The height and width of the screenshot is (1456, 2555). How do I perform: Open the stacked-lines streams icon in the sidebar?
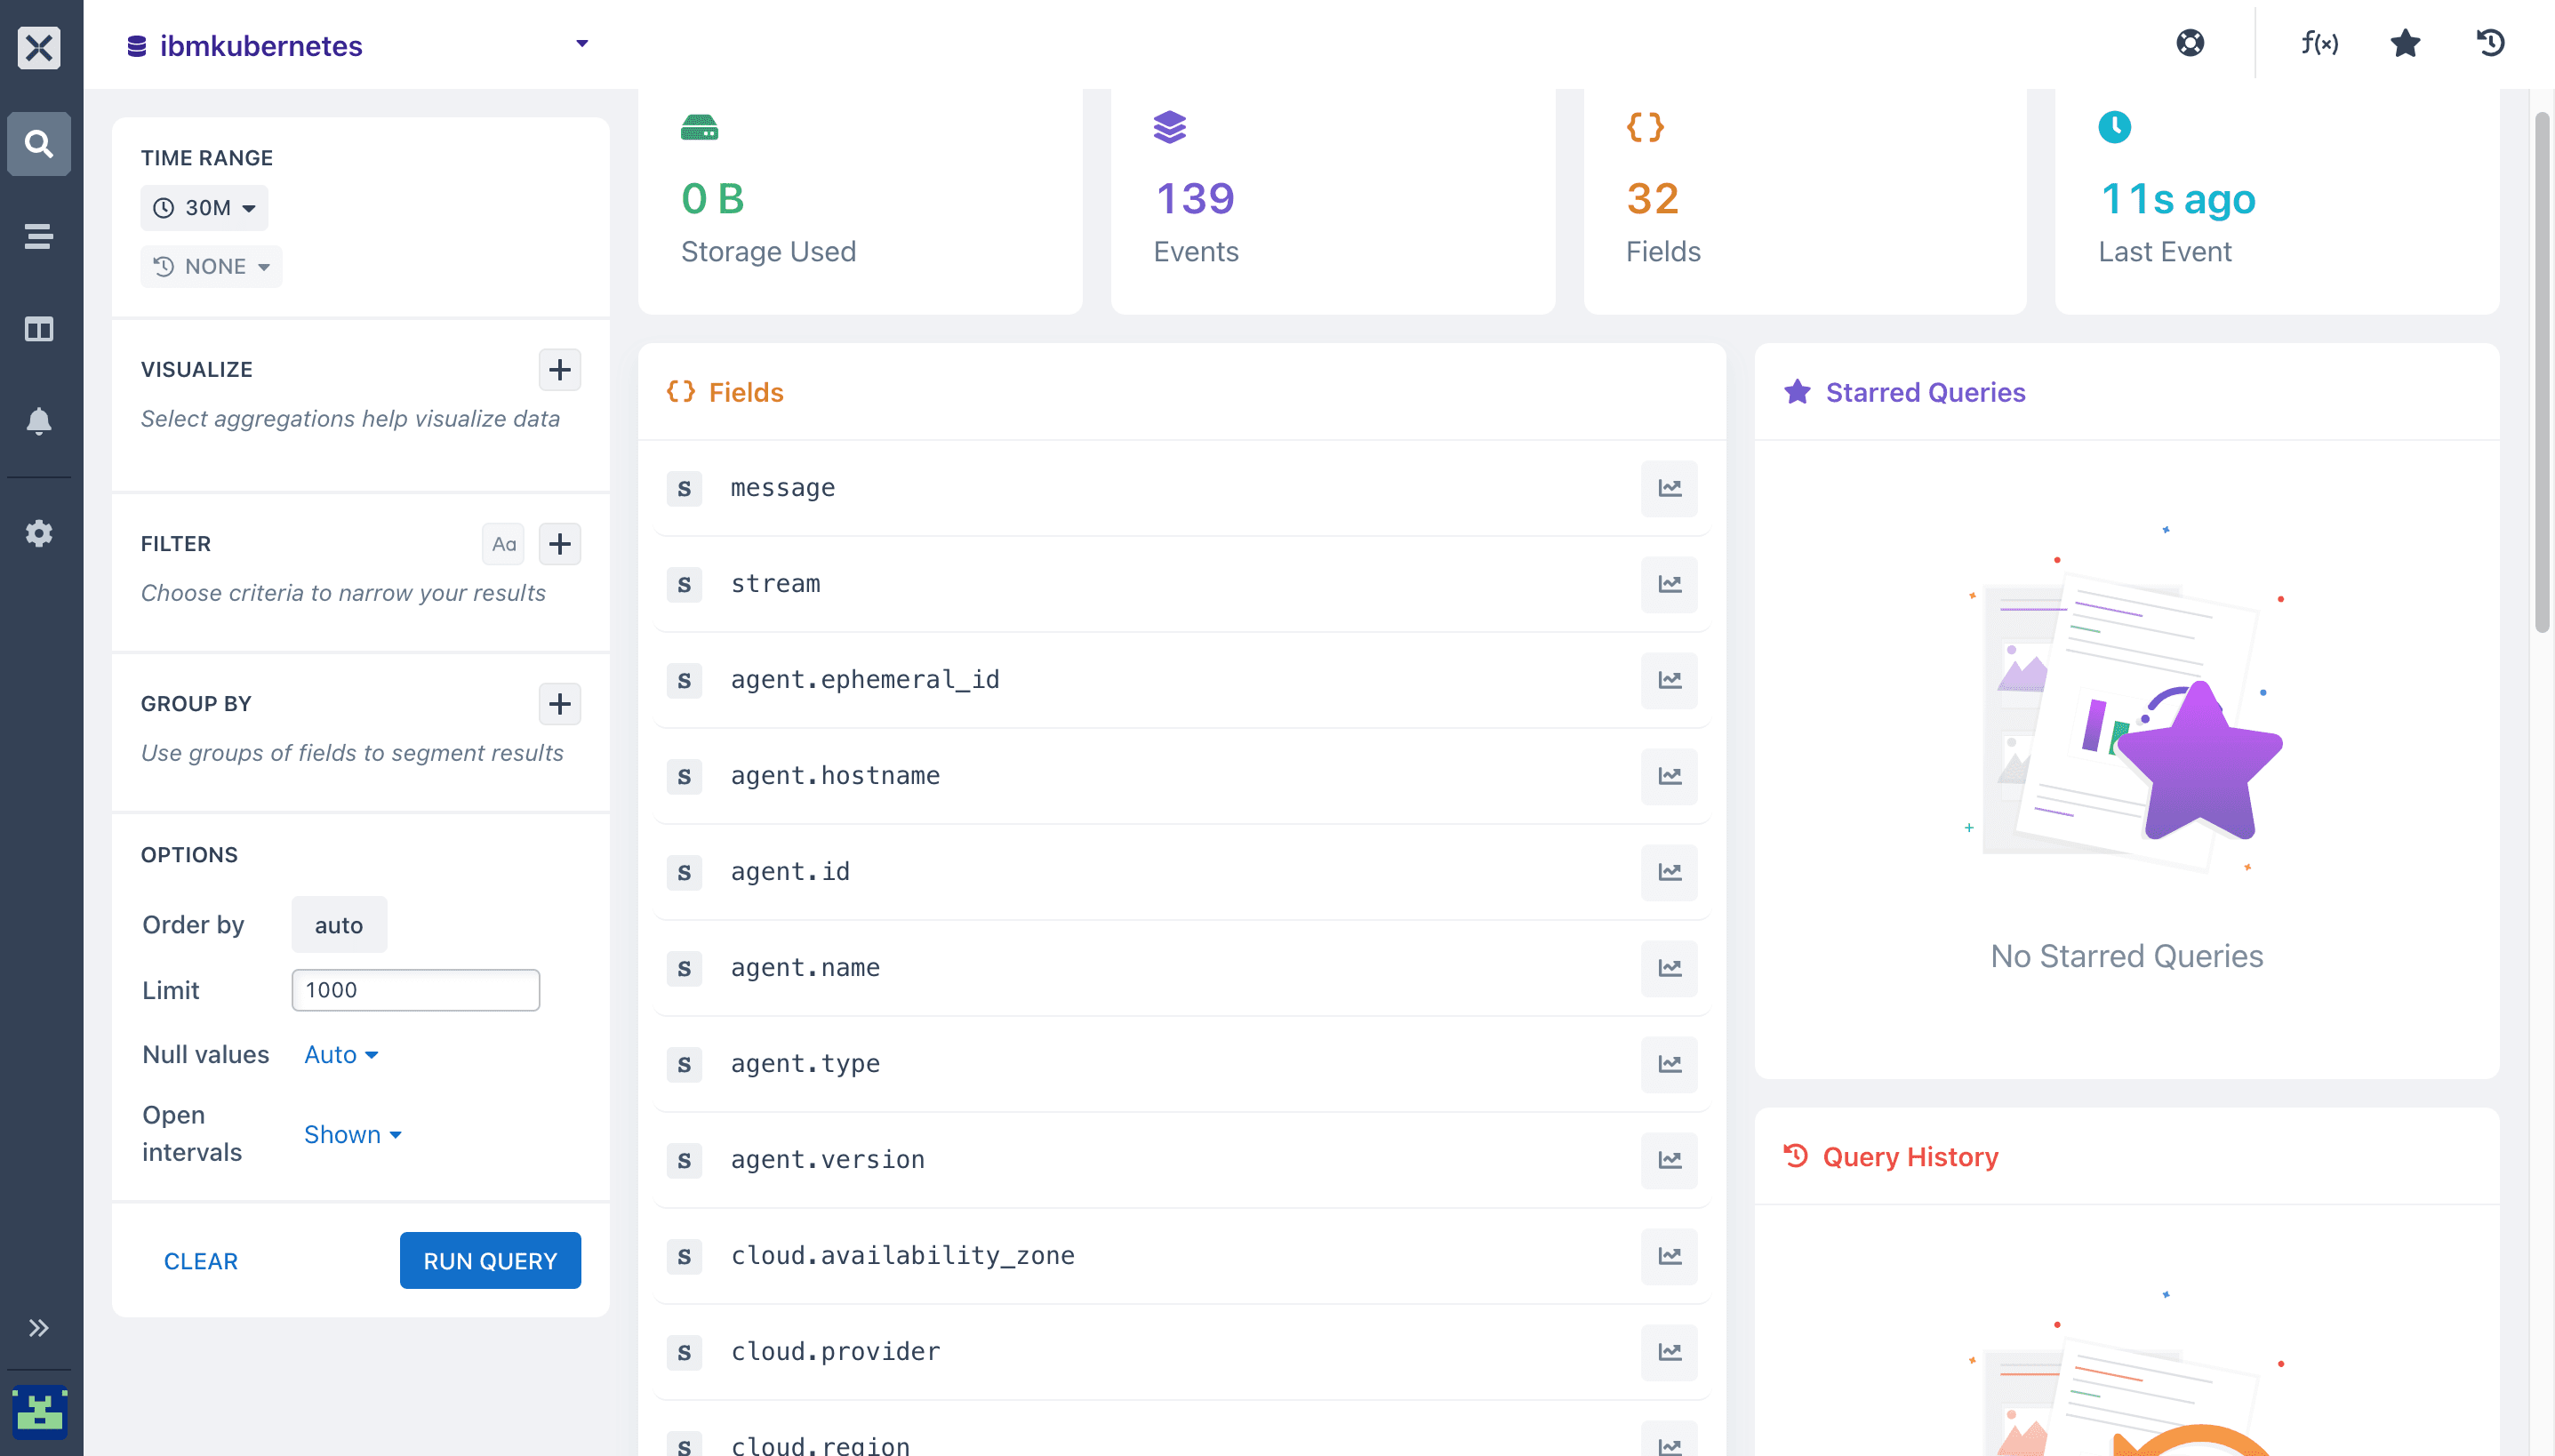point(39,236)
